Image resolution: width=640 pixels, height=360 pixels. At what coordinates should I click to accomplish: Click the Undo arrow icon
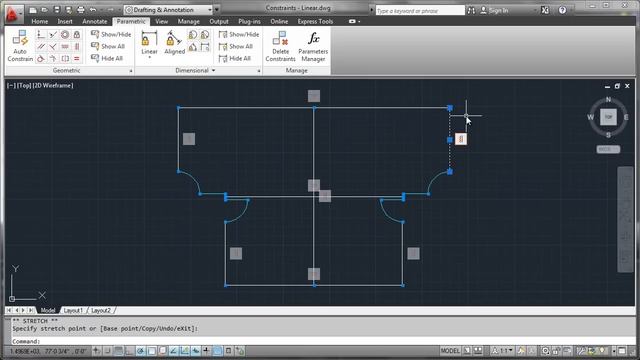[x=93, y=10]
